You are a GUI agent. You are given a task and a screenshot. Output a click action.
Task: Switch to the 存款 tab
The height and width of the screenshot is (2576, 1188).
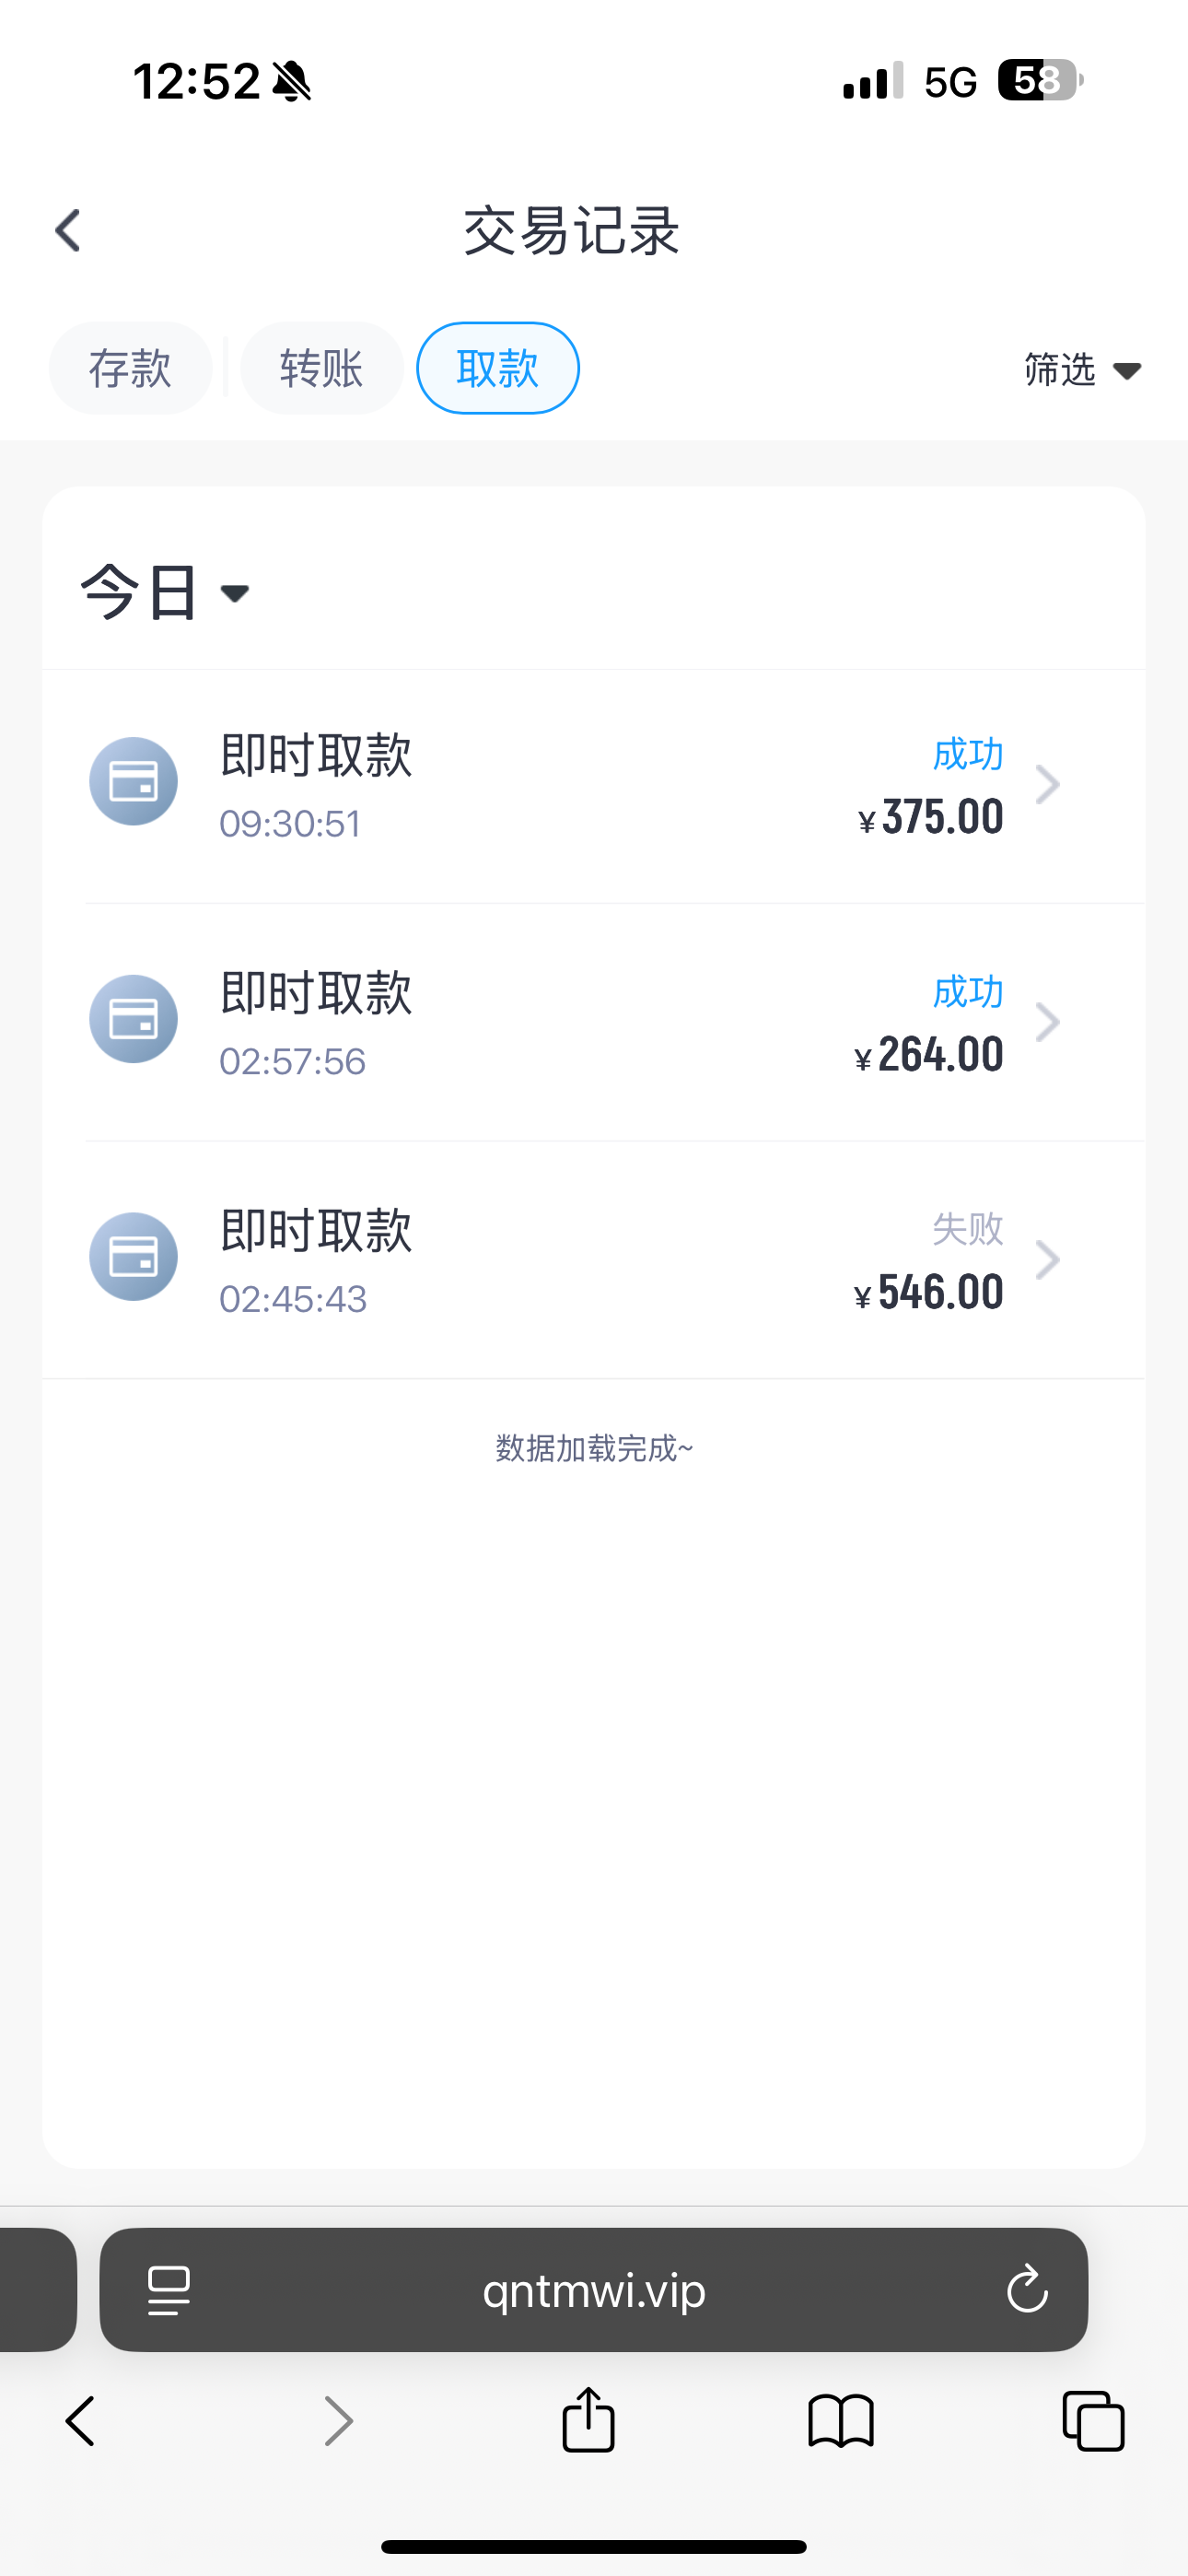(x=130, y=369)
